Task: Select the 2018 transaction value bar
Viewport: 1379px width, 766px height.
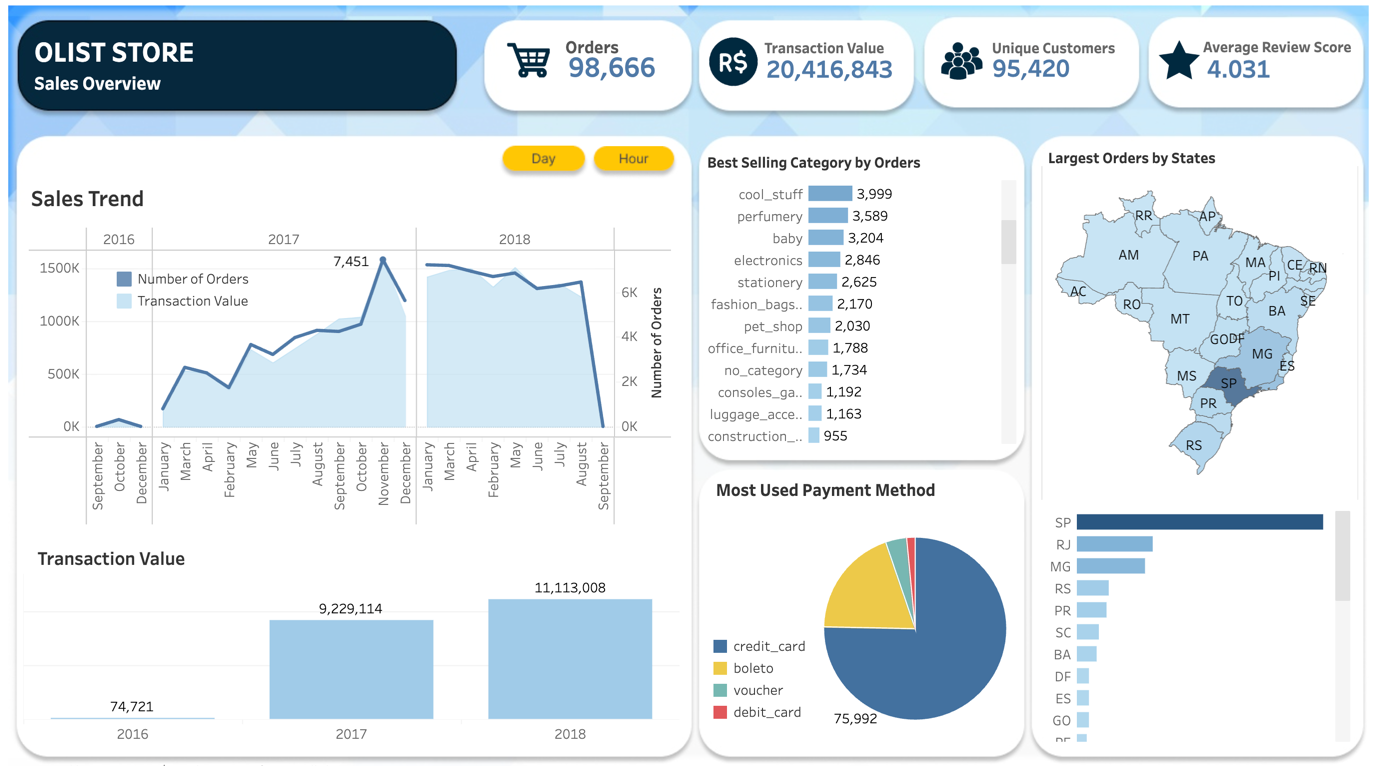Action: coord(570,659)
